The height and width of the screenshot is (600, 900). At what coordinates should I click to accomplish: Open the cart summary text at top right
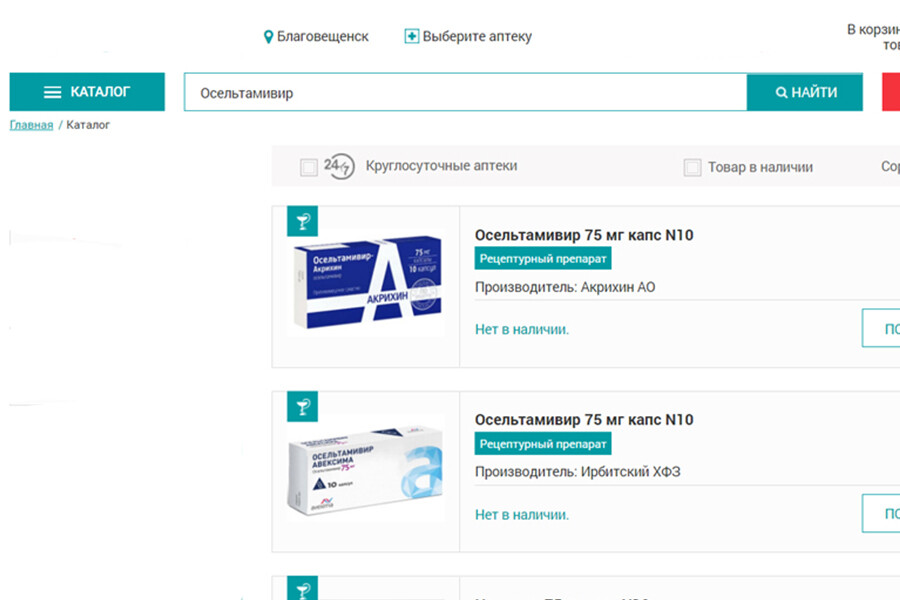click(x=874, y=37)
